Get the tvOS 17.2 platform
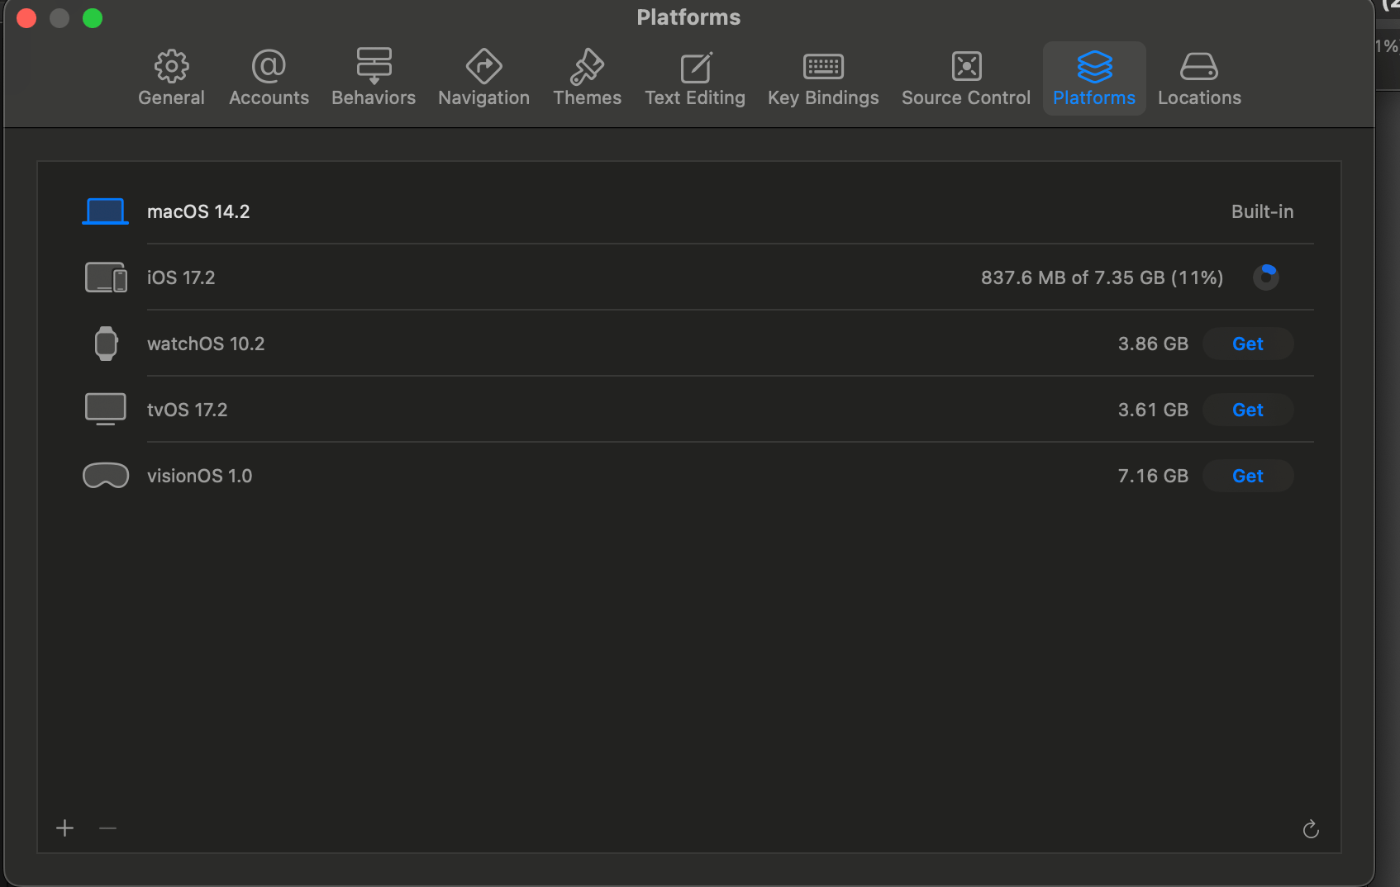 click(1247, 410)
